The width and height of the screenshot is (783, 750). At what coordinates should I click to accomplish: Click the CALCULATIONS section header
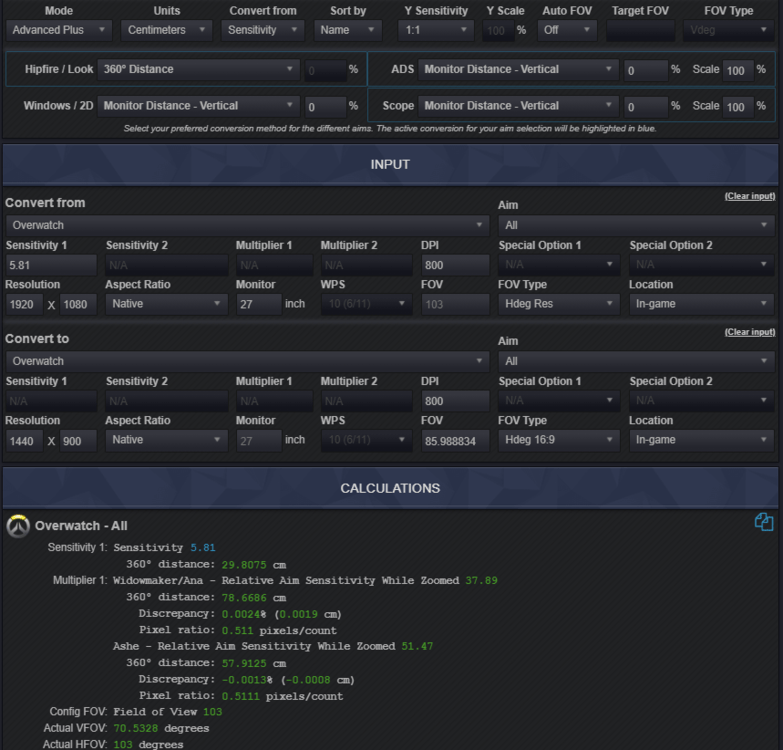click(x=391, y=488)
